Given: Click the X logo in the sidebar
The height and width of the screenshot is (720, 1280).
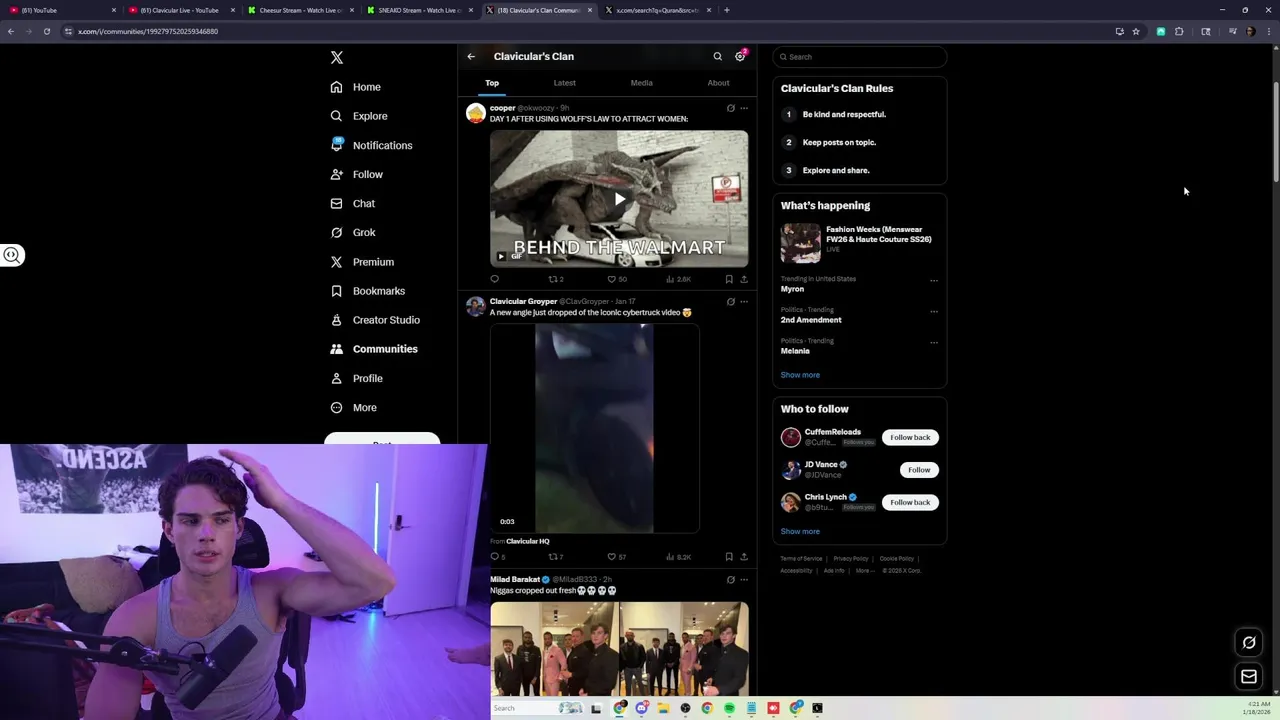Looking at the screenshot, I should click(337, 58).
